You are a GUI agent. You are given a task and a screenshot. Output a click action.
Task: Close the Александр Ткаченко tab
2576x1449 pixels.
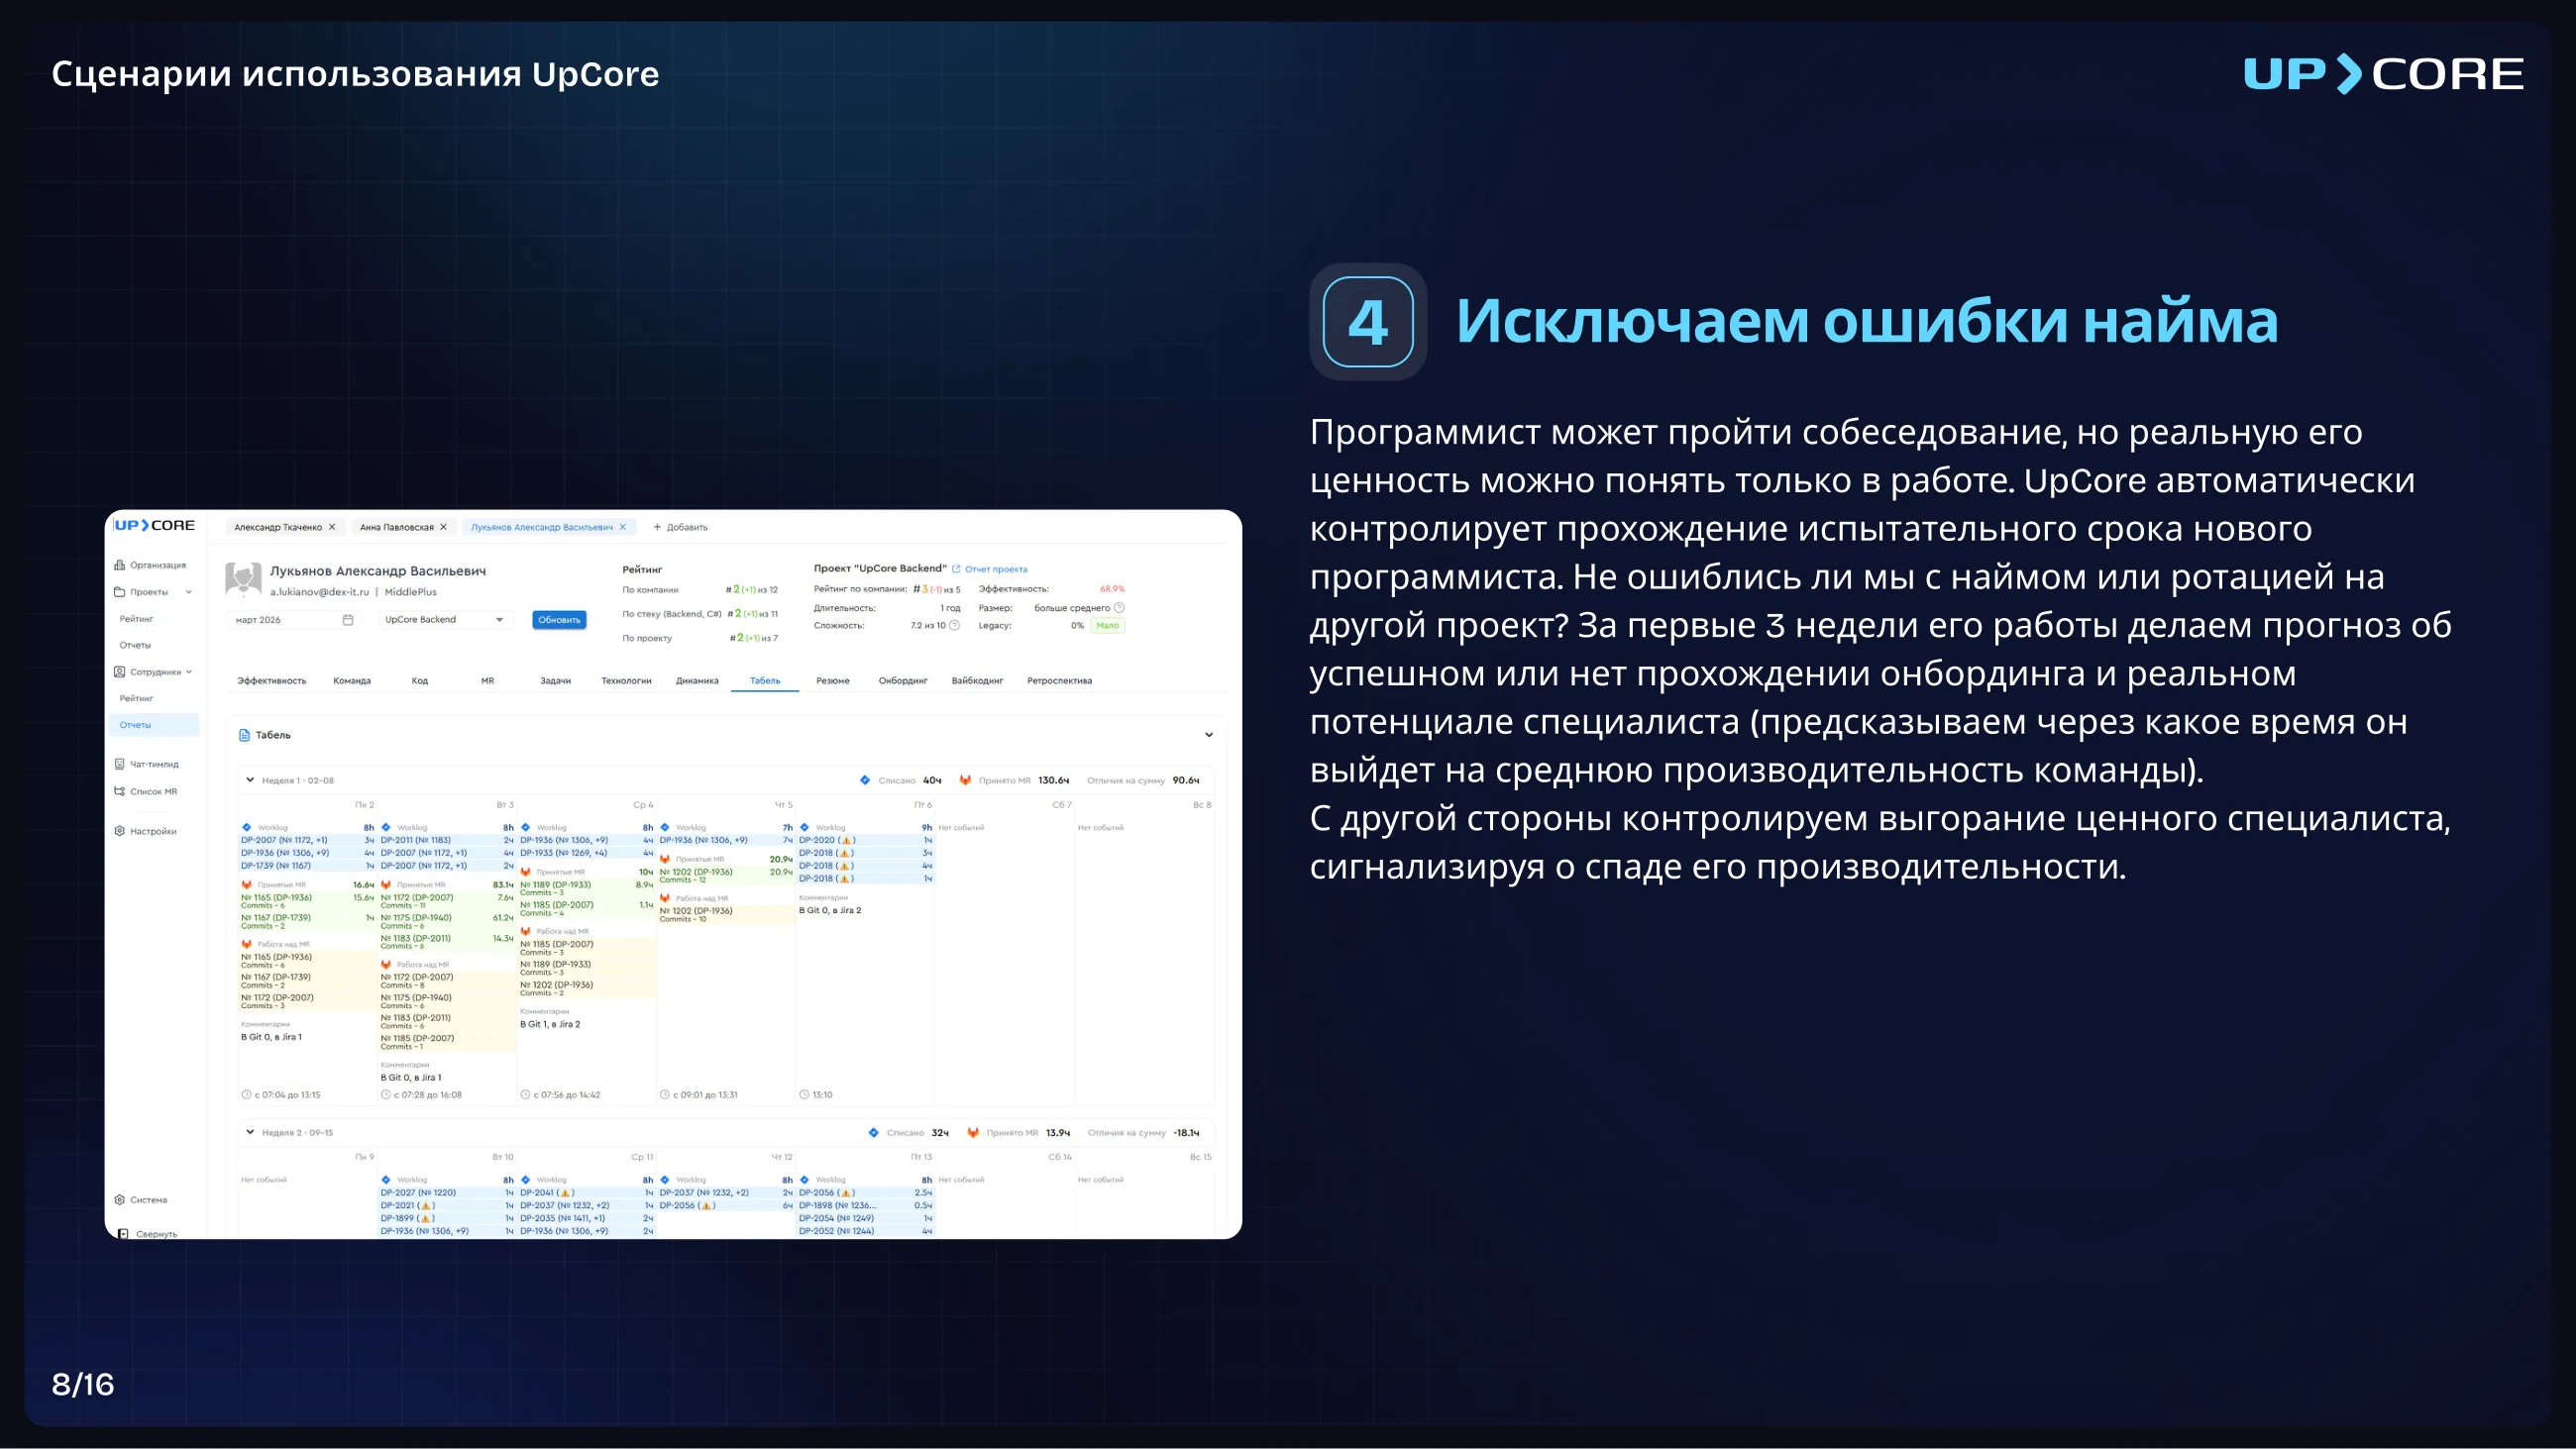(x=332, y=527)
